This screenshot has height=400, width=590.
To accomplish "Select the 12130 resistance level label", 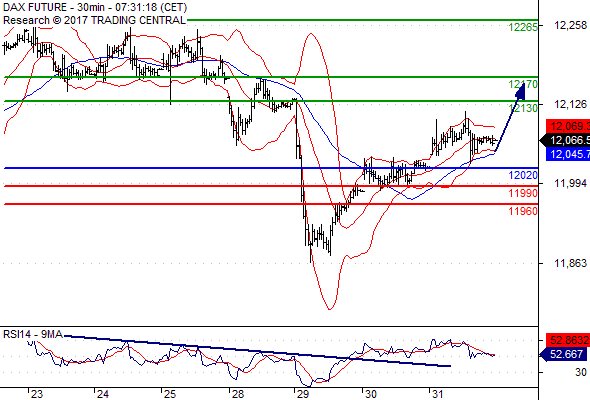I will [523, 108].
